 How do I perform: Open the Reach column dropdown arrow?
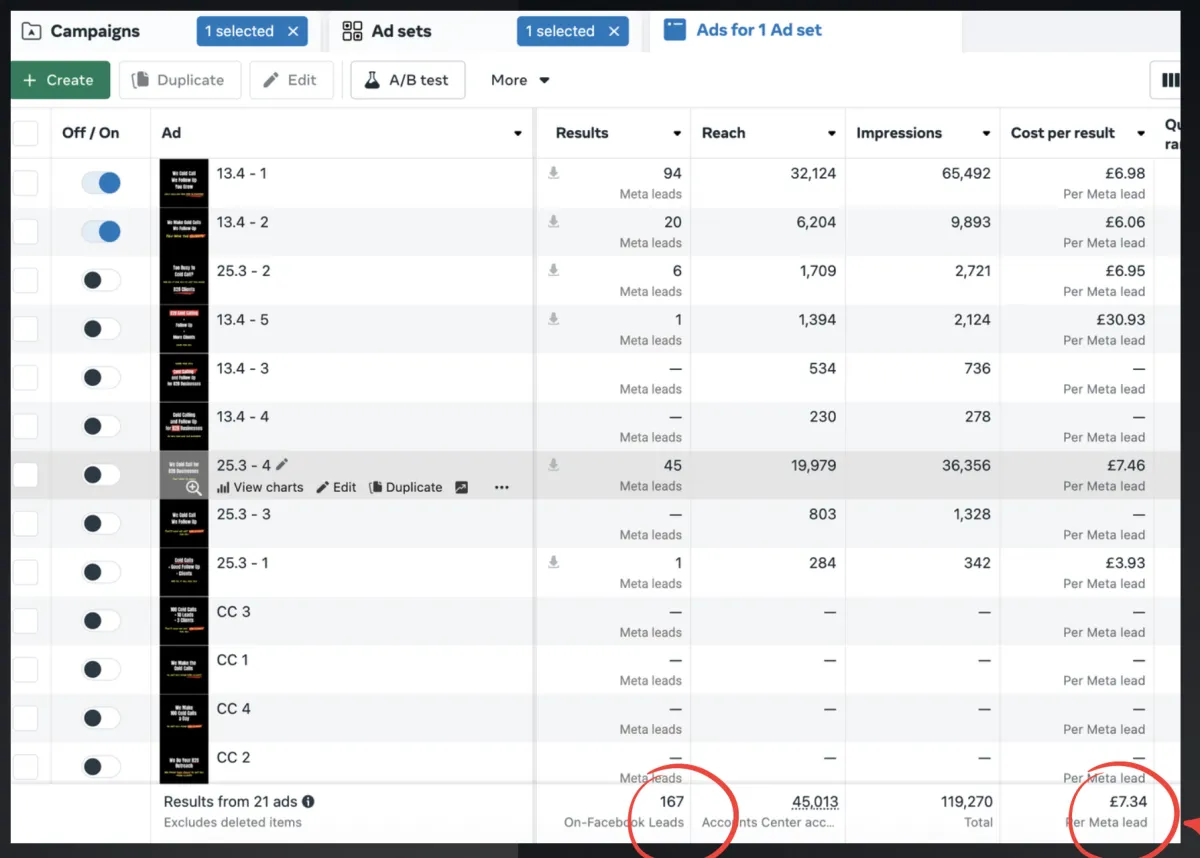[832, 134]
